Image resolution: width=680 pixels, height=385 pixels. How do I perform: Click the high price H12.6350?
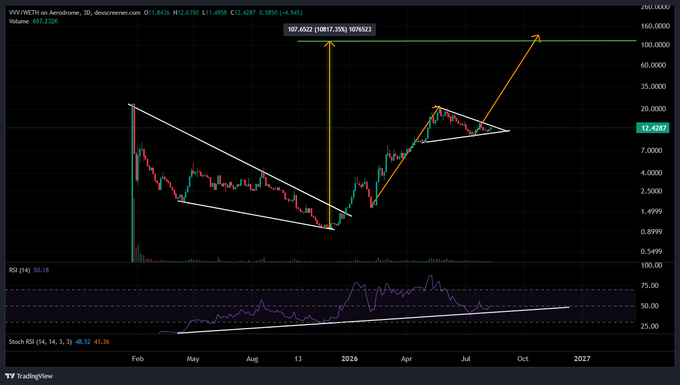pyautogui.click(x=186, y=13)
